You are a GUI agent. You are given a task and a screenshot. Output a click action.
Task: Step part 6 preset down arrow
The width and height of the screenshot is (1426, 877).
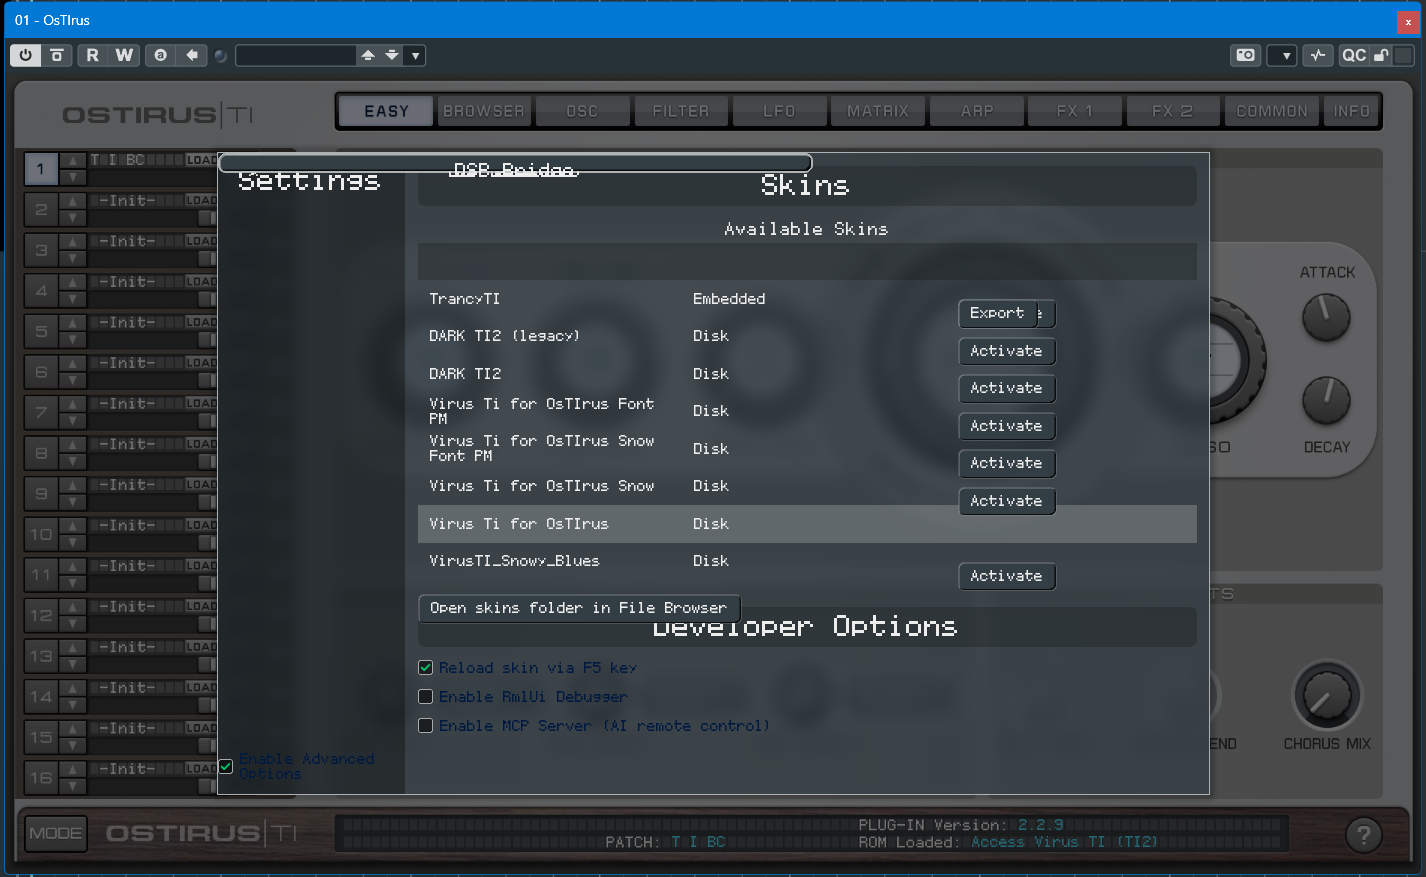[x=73, y=381]
